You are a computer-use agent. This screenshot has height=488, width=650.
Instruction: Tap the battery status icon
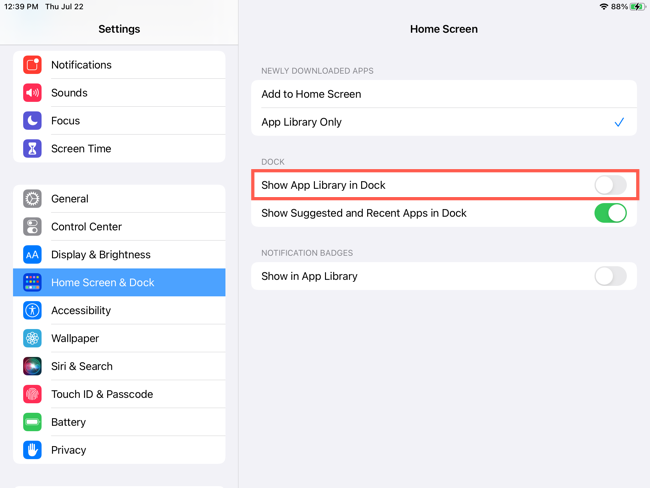(x=636, y=7)
